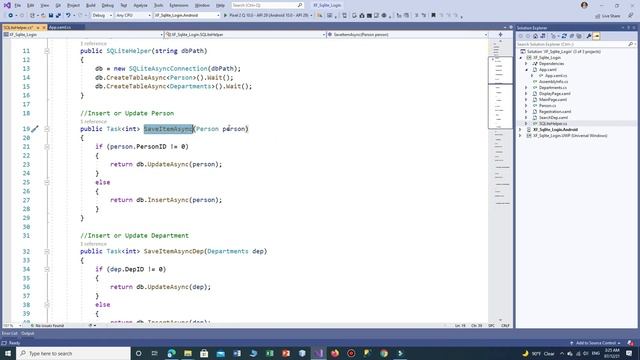Collapse the else block at line 25
This screenshot has height=360, width=640.
pyautogui.click(x=47, y=182)
